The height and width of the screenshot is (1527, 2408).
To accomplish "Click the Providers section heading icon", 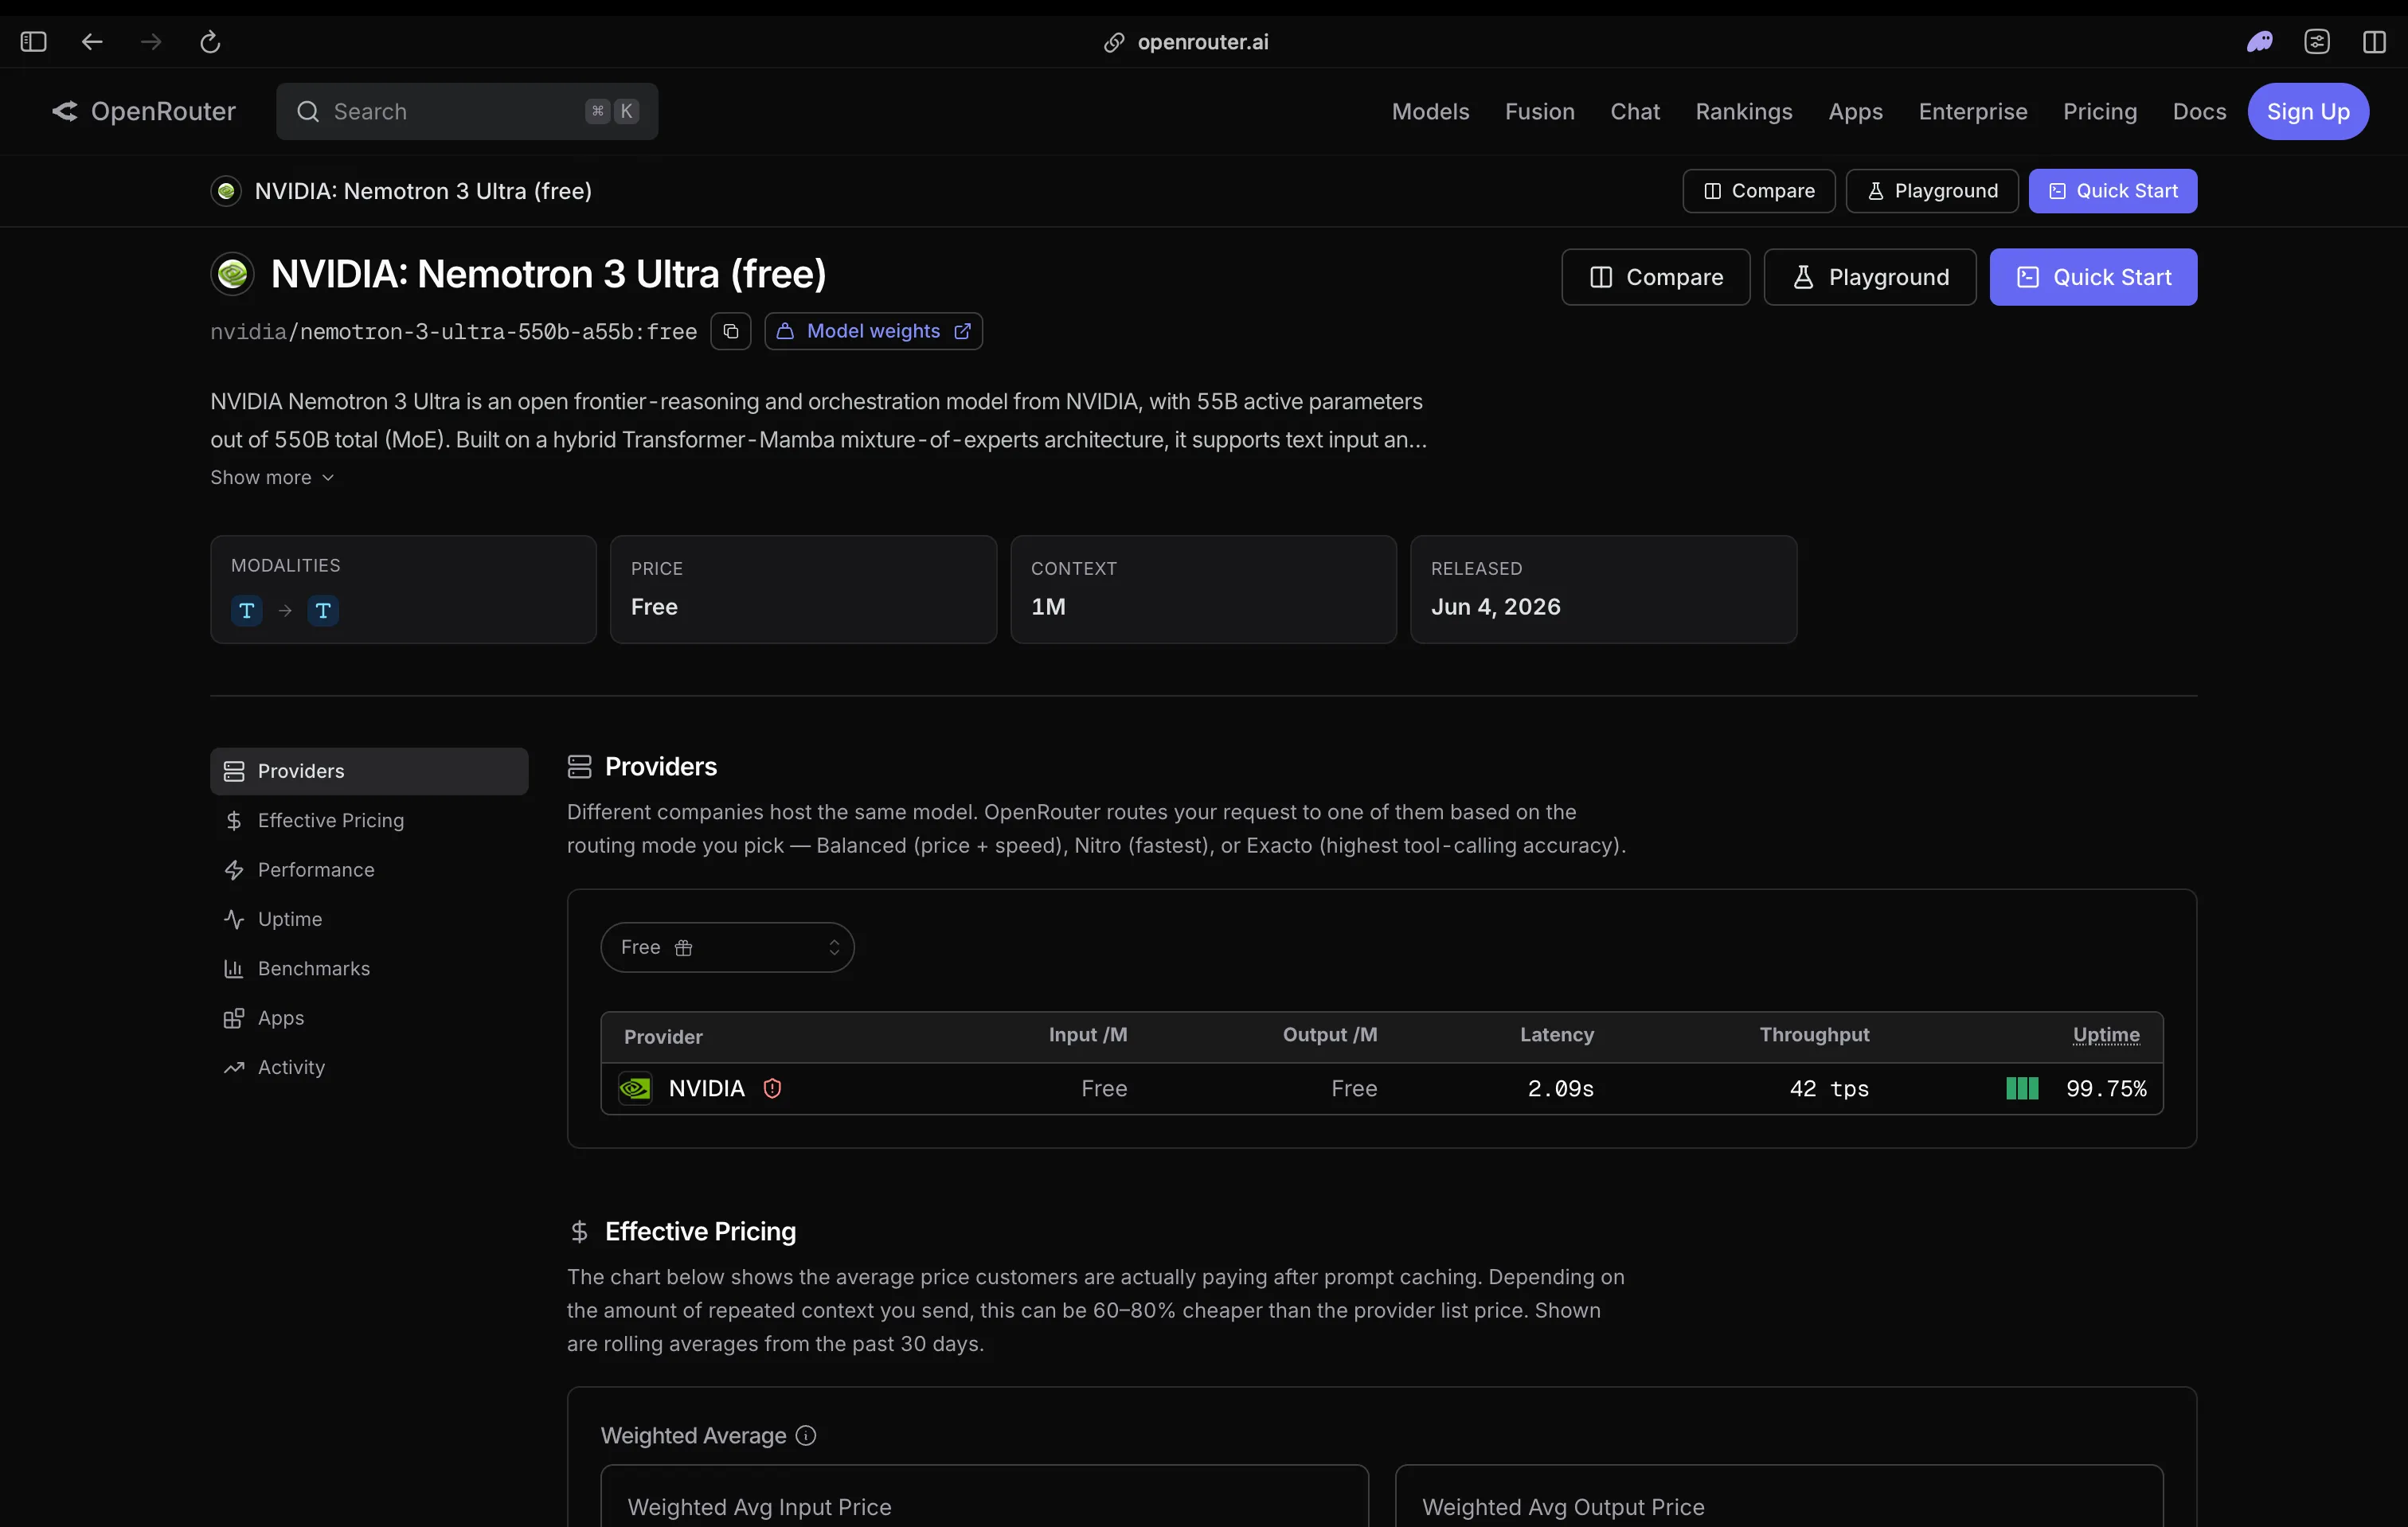I will pos(580,767).
